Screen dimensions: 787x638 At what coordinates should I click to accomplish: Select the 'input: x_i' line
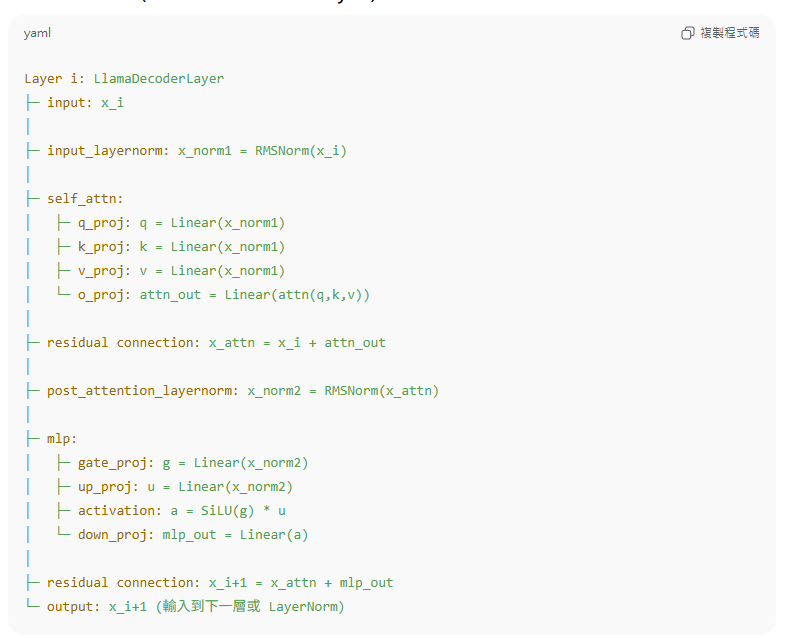tap(85, 102)
